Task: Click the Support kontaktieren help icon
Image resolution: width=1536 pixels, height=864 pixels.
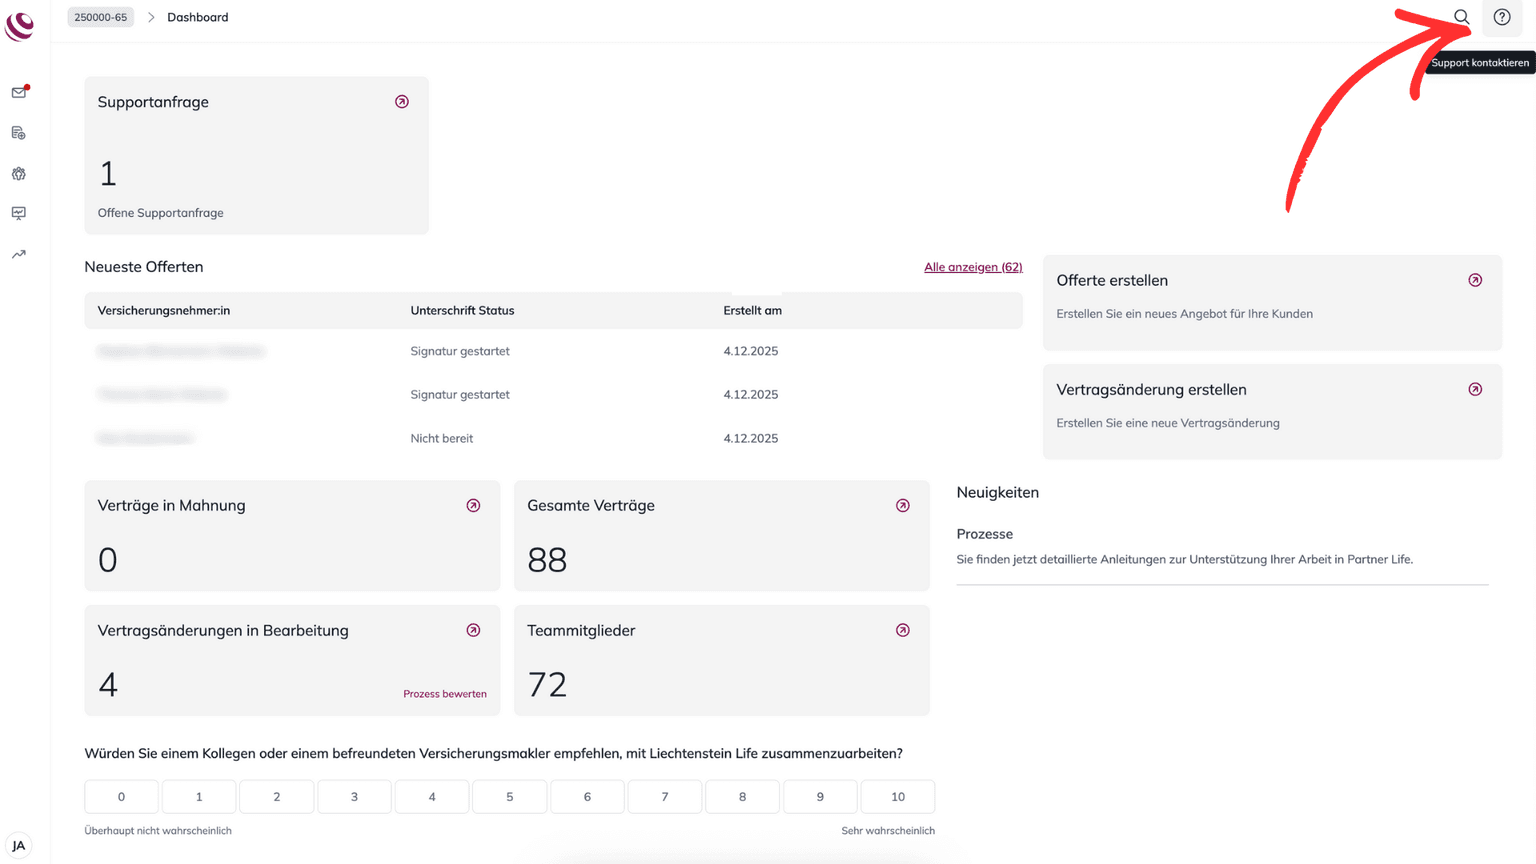Action: click(x=1501, y=17)
